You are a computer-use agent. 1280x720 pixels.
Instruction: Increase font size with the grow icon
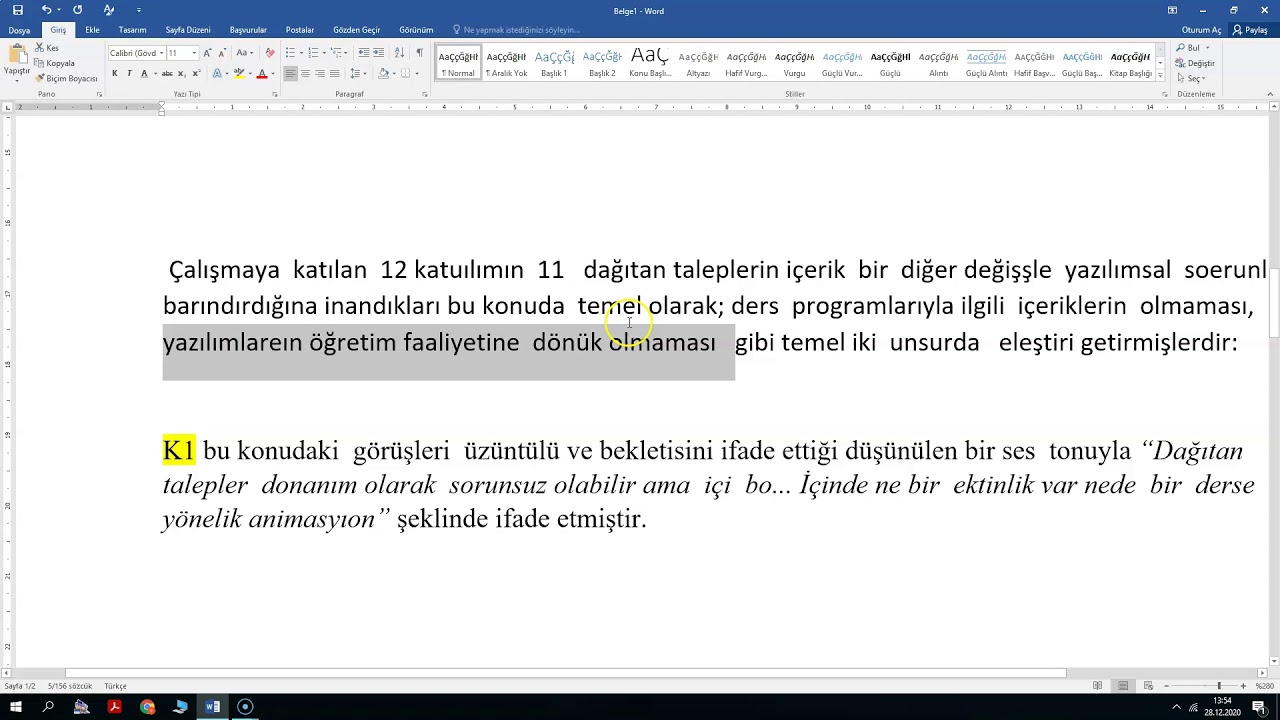[x=208, y=53]
